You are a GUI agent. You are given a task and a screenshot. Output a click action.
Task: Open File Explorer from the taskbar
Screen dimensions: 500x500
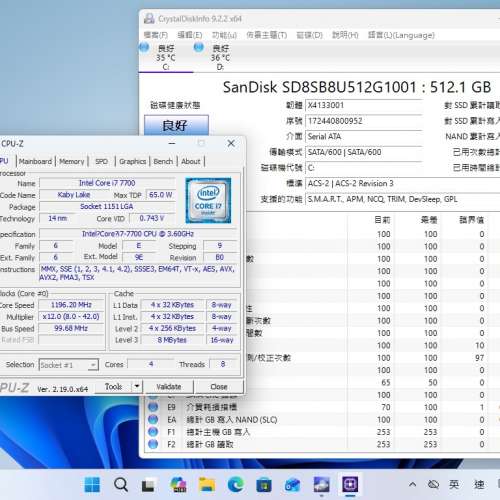[x=207, y=484]
